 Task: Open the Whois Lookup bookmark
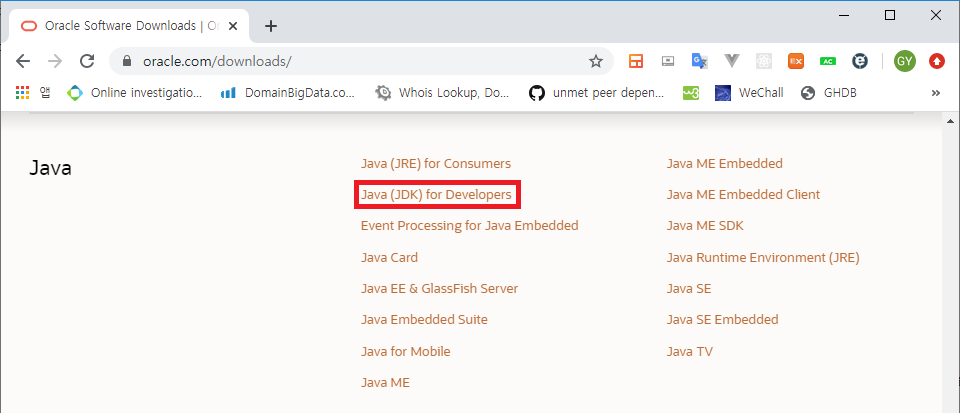click(x=441, y=93)
